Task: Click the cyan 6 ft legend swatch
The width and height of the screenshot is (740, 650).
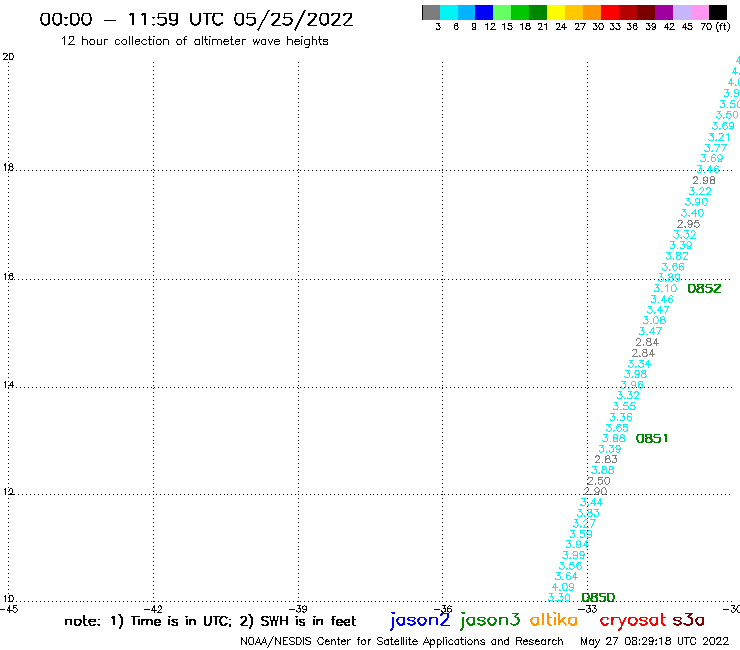Action: click(449, 12)
